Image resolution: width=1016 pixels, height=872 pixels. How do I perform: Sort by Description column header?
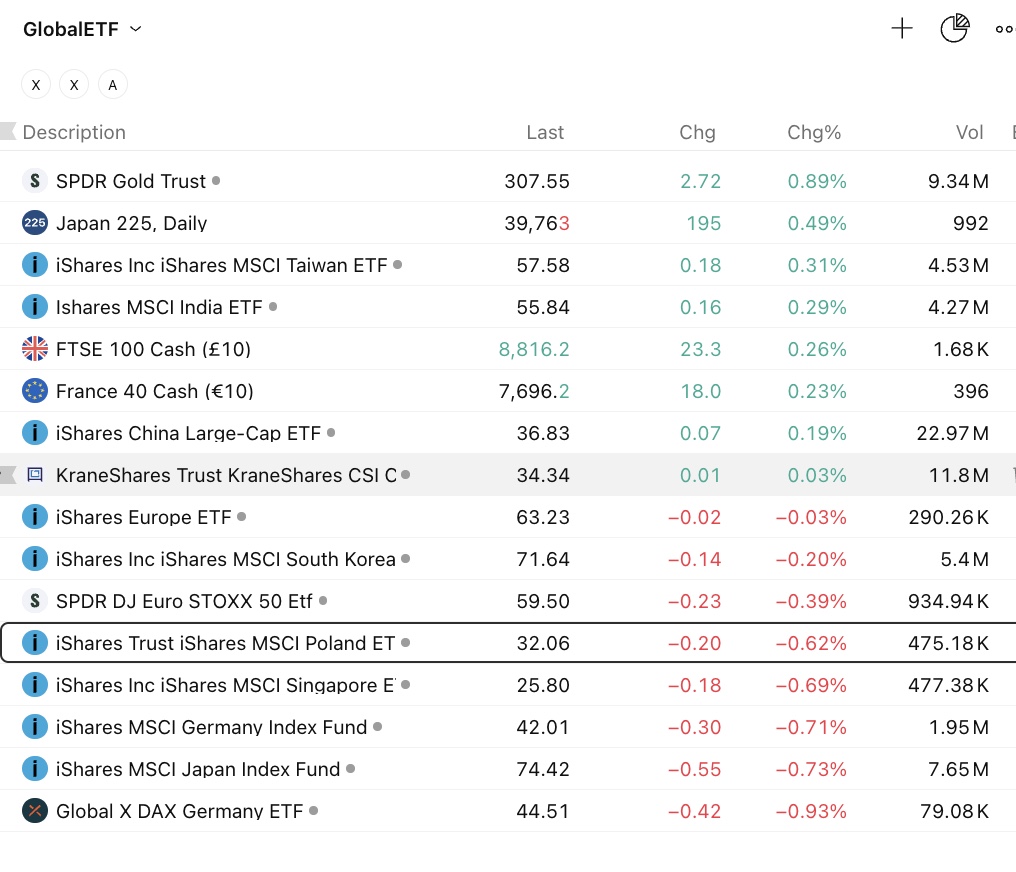pyautogui.click(x=74, y=132)
